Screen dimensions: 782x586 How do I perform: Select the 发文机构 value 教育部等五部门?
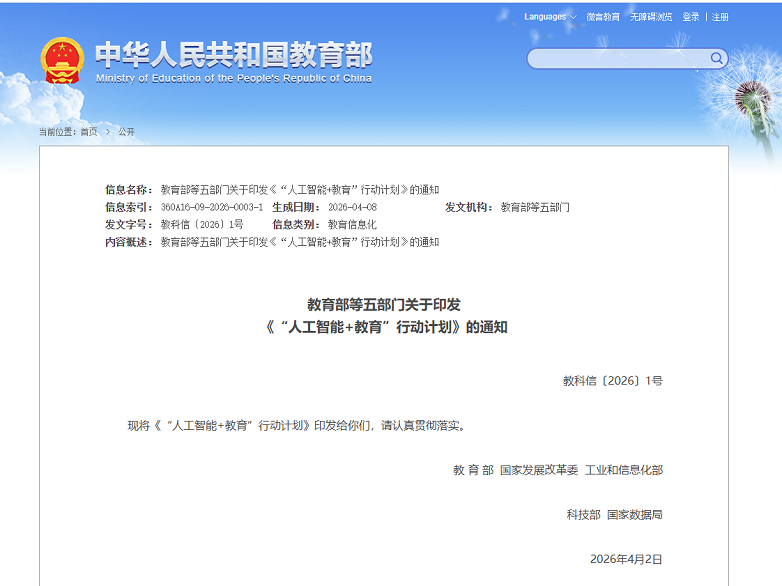pyautogui.click(x=535, y=207)
